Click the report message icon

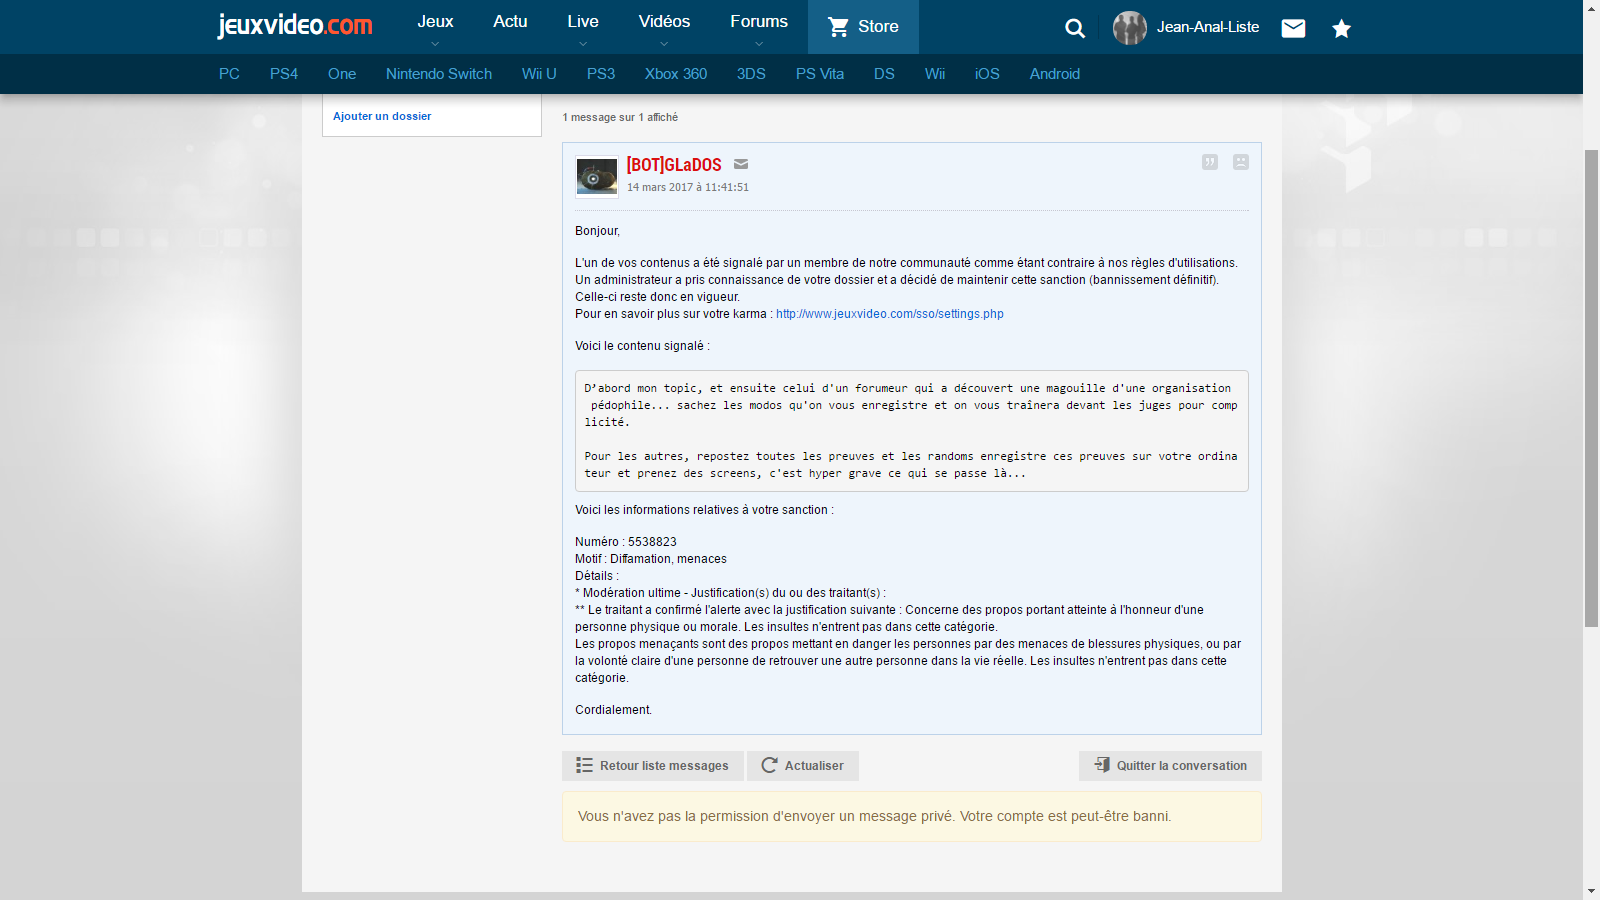tap(1241, 162)
